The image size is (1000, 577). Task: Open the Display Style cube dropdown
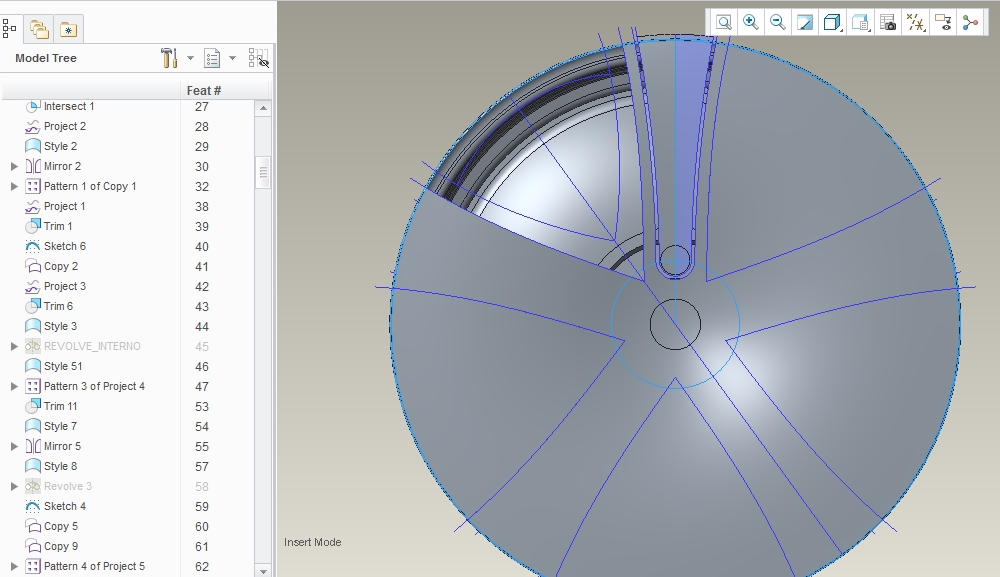click(832, 23)
